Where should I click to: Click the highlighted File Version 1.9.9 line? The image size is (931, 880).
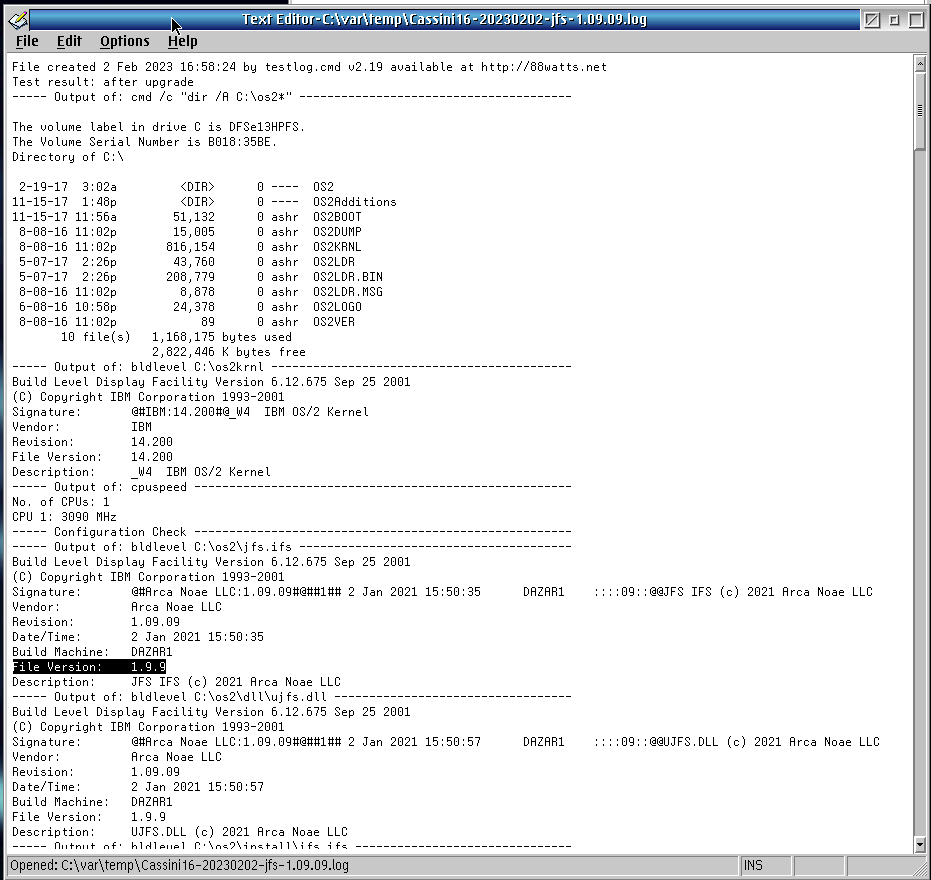tap(89, 667)
